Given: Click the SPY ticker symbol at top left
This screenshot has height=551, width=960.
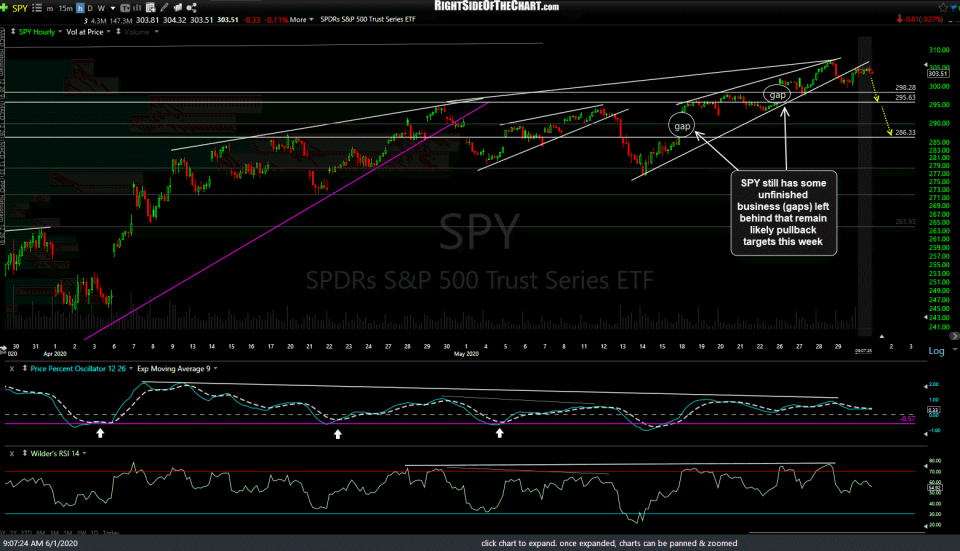Looking at the screenshot, I should pos(20,9).
